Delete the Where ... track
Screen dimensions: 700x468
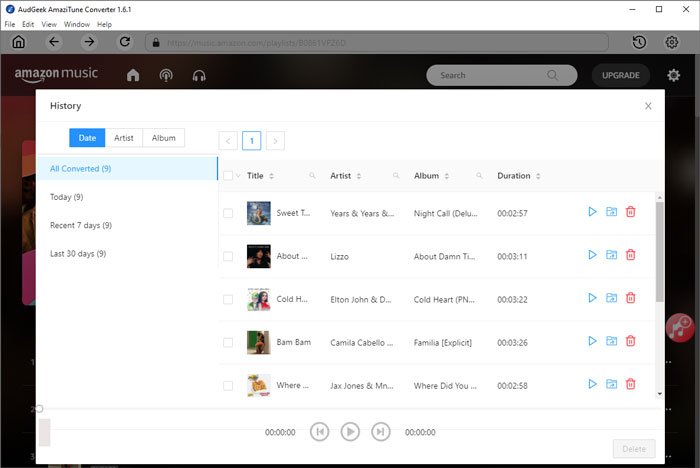coord(630,384)
